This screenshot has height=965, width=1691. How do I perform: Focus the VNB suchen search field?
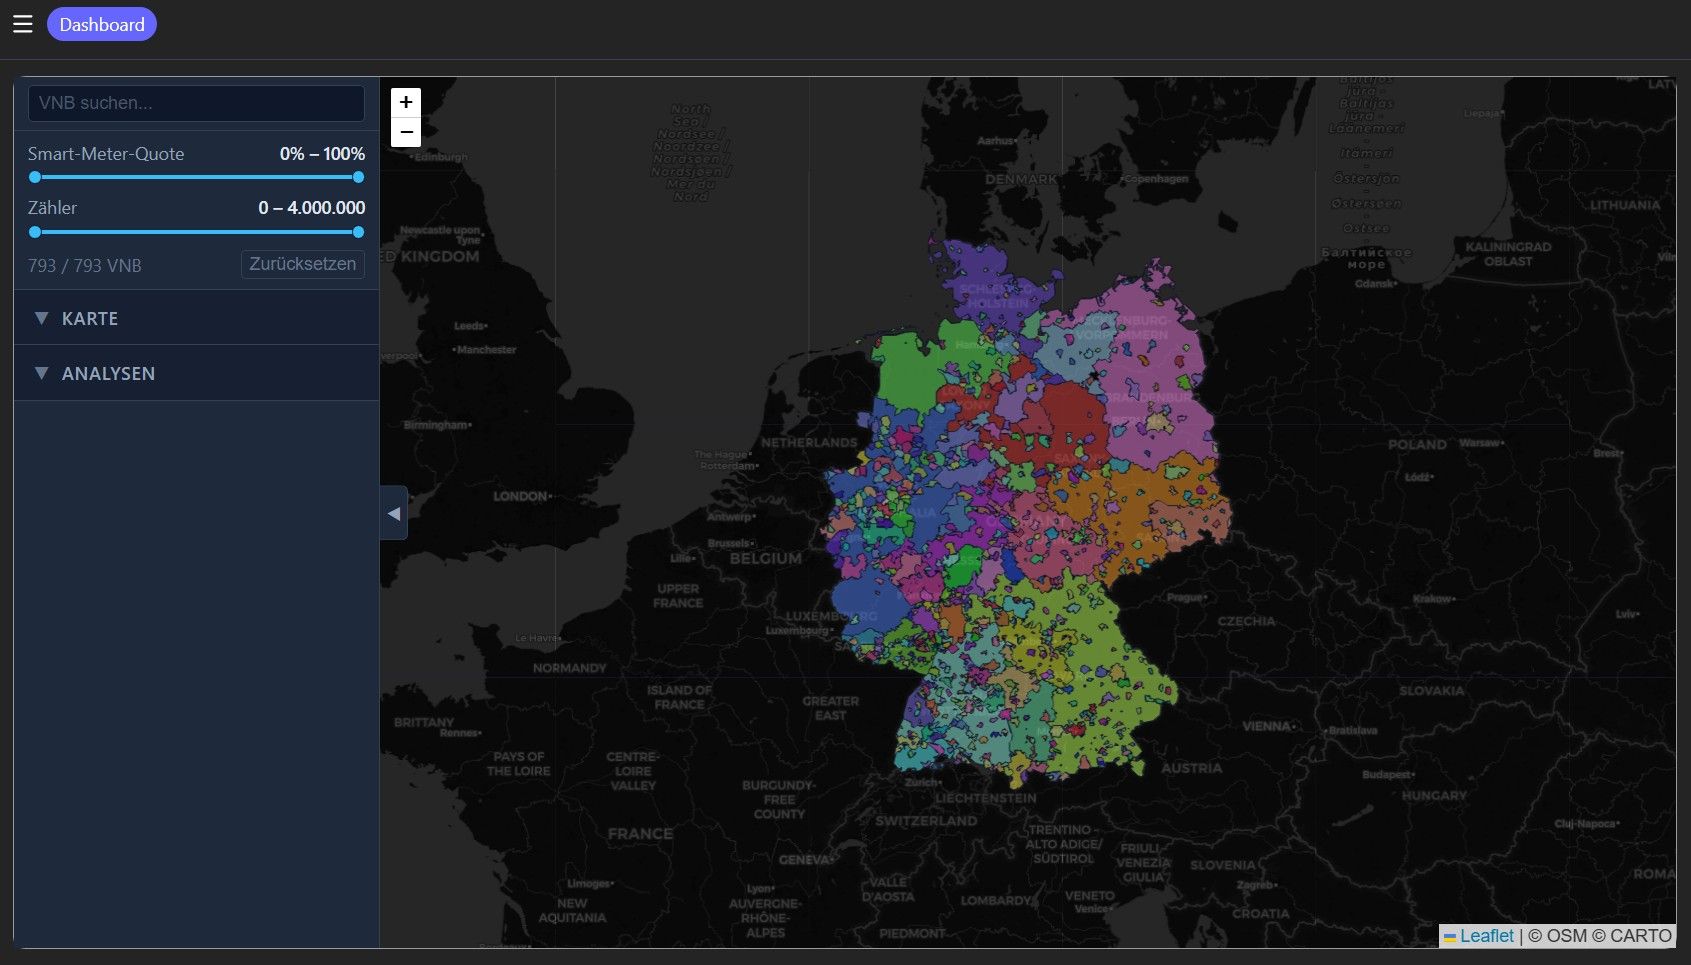pyautogui.click(x=196, y=103)
